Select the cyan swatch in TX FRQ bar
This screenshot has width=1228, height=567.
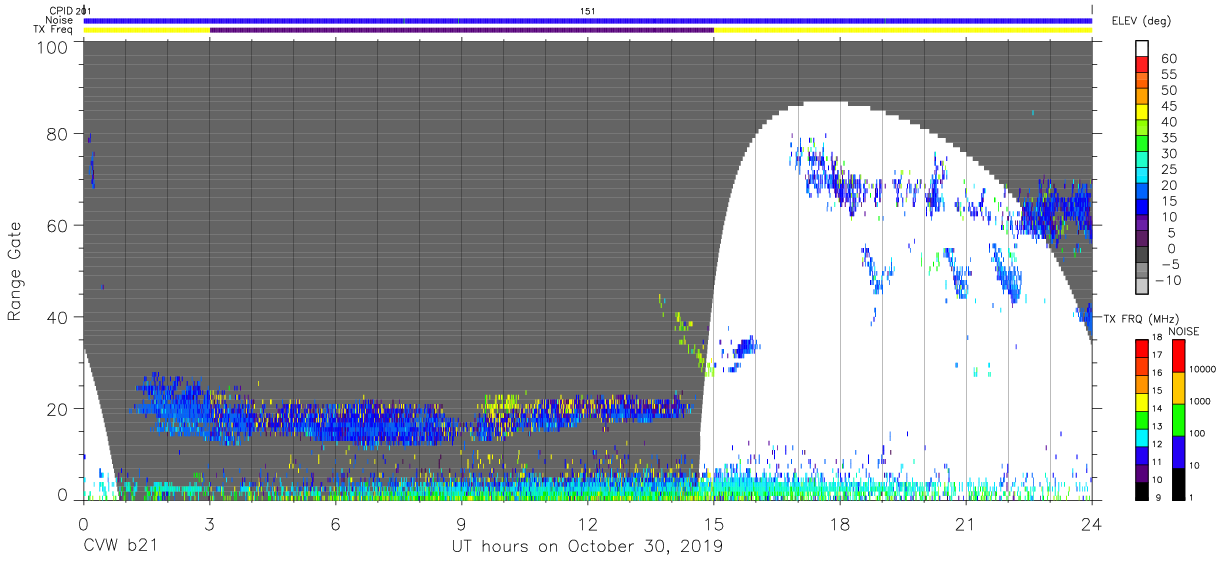1143,438
